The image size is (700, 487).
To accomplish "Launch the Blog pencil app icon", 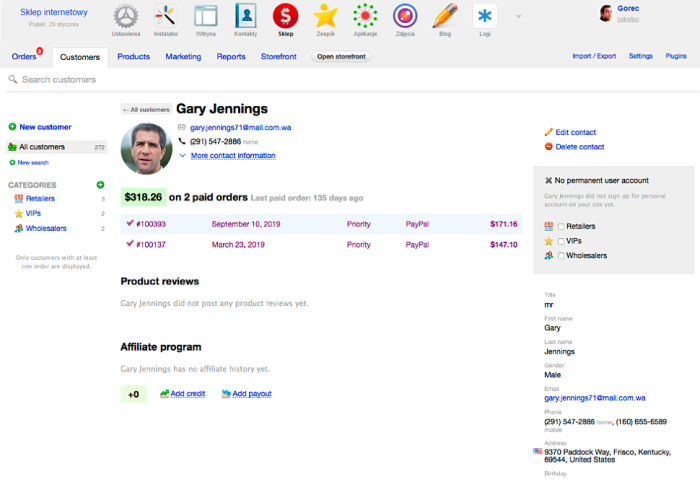I will (x=445, y=16).
